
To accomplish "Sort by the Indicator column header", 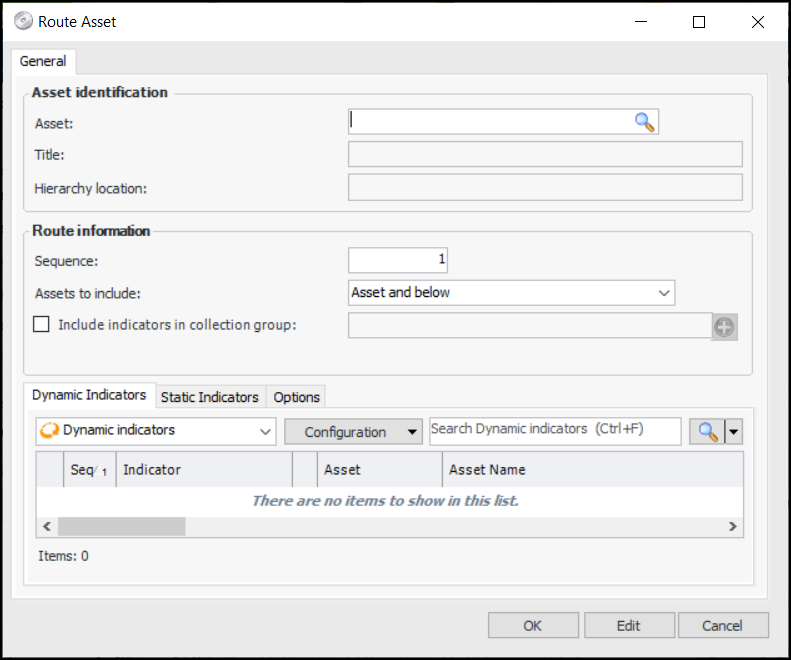I will coord(203,469).
